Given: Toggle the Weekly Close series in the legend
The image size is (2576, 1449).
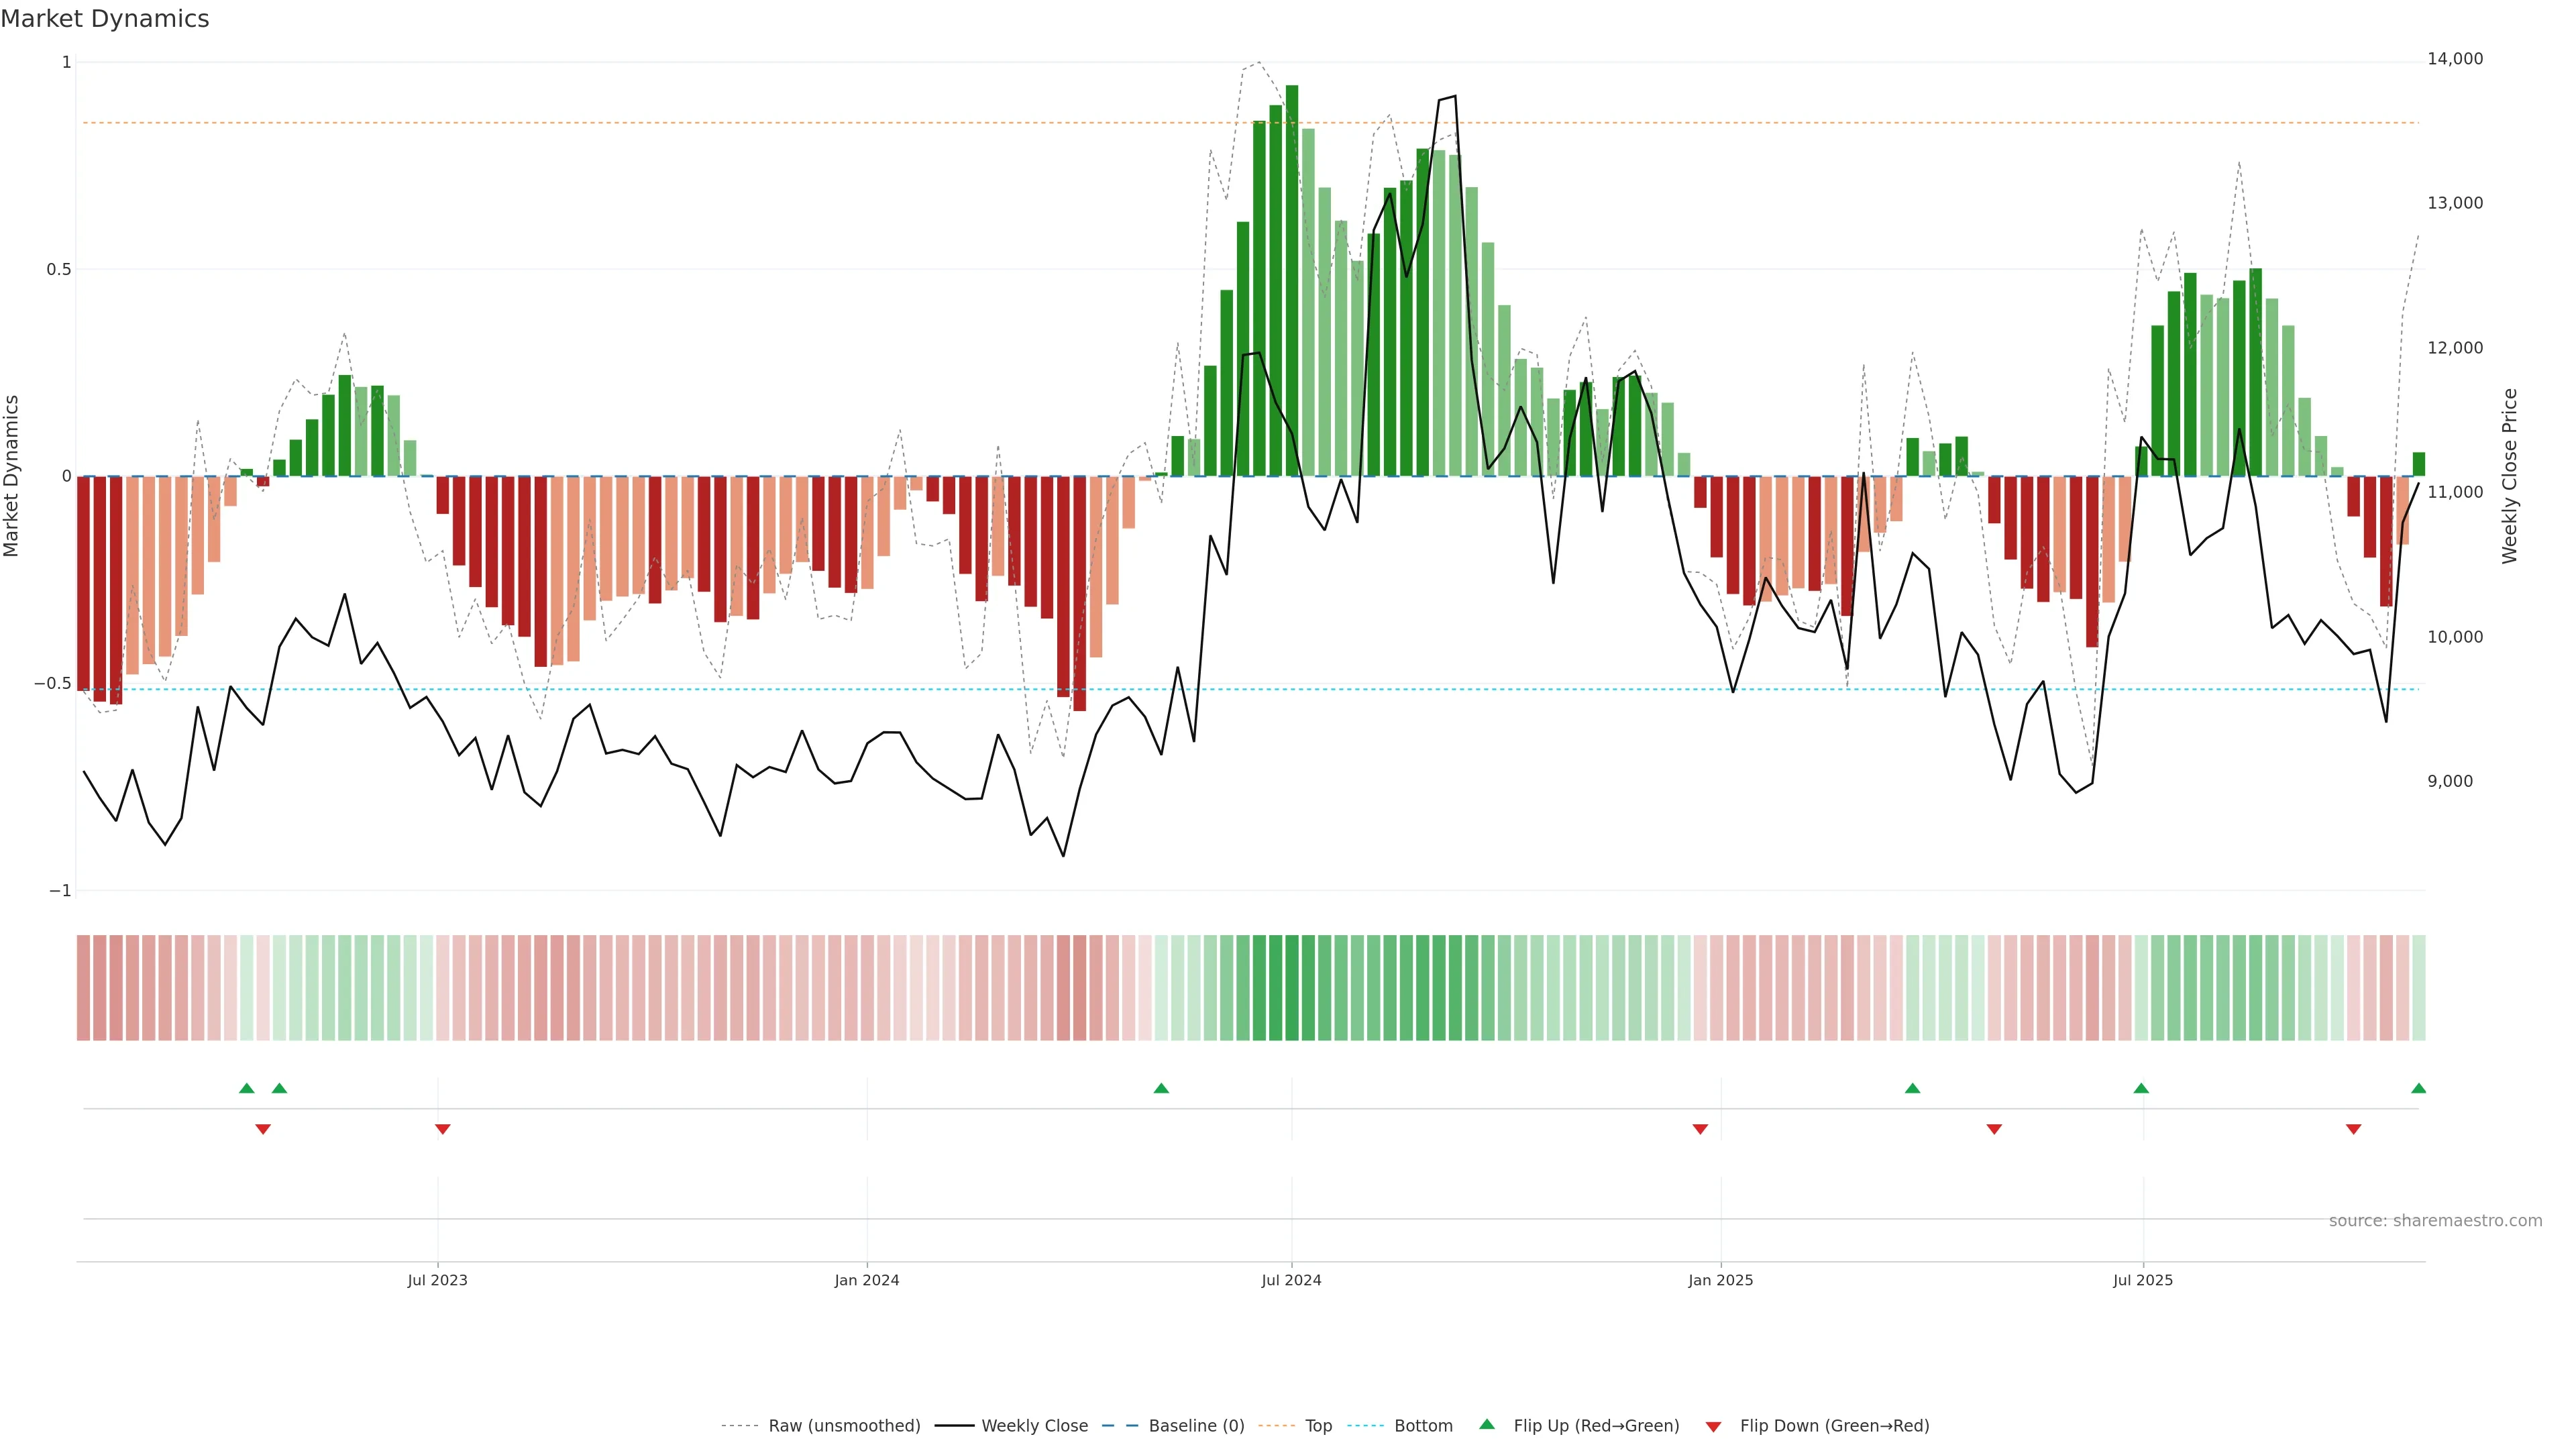Looking at the screenshot, I should [1034, 1426].
